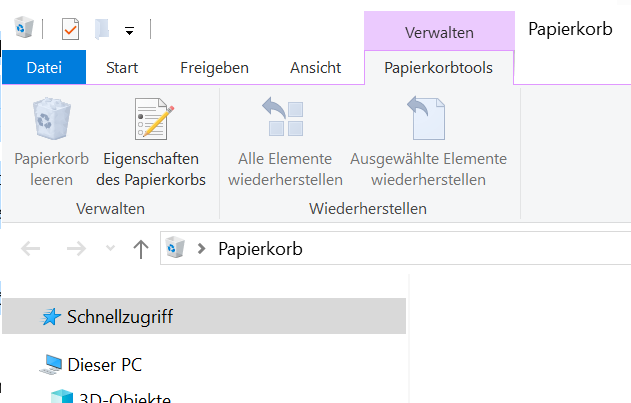Click the back navigation arrow
The width and height of the screenshot is (631, 403).
(x=31, y=249)
